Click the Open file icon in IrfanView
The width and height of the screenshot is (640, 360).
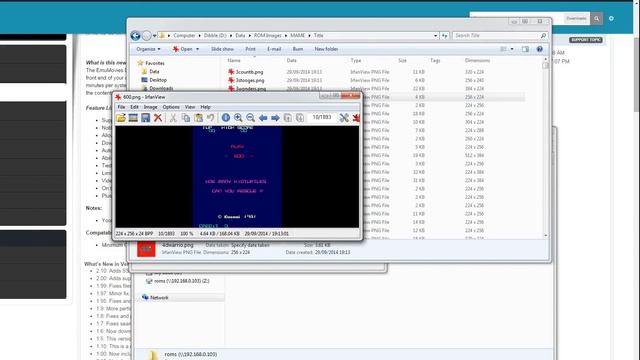[x=121, y=118]
